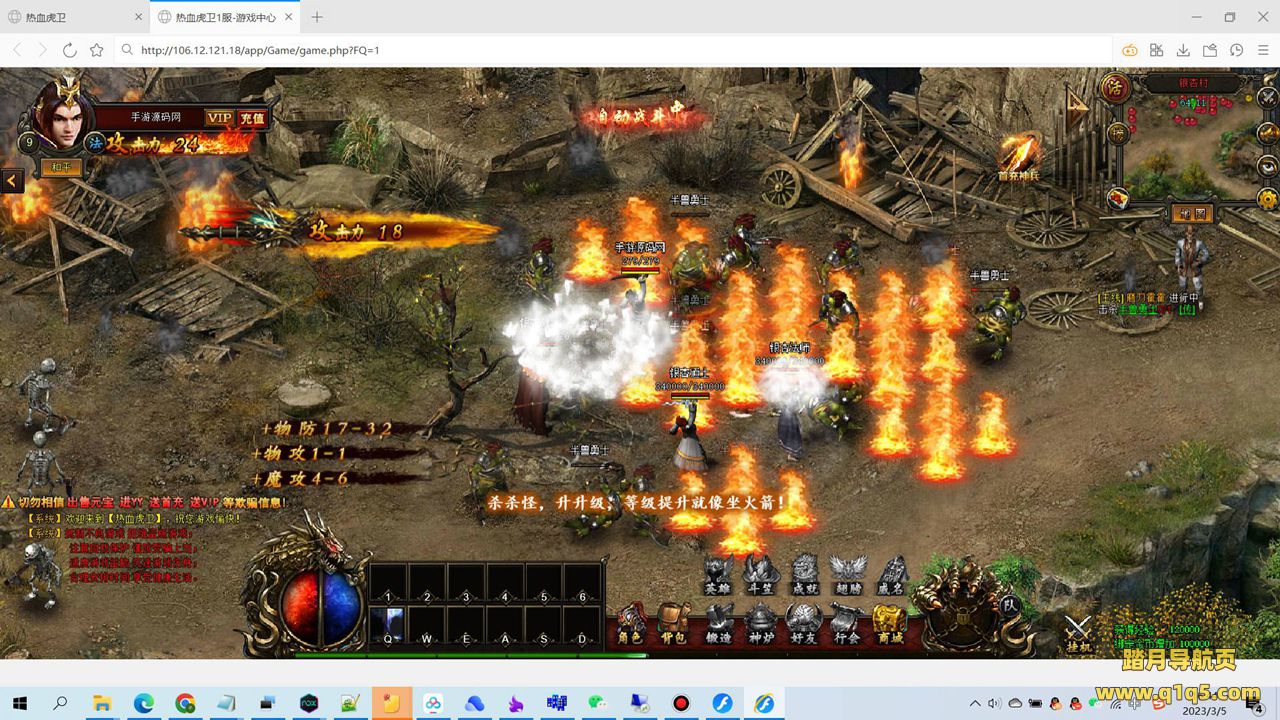Open the 背包 backpack inventory
Screen dimensions: 1280x720
(x=674, y=622)
